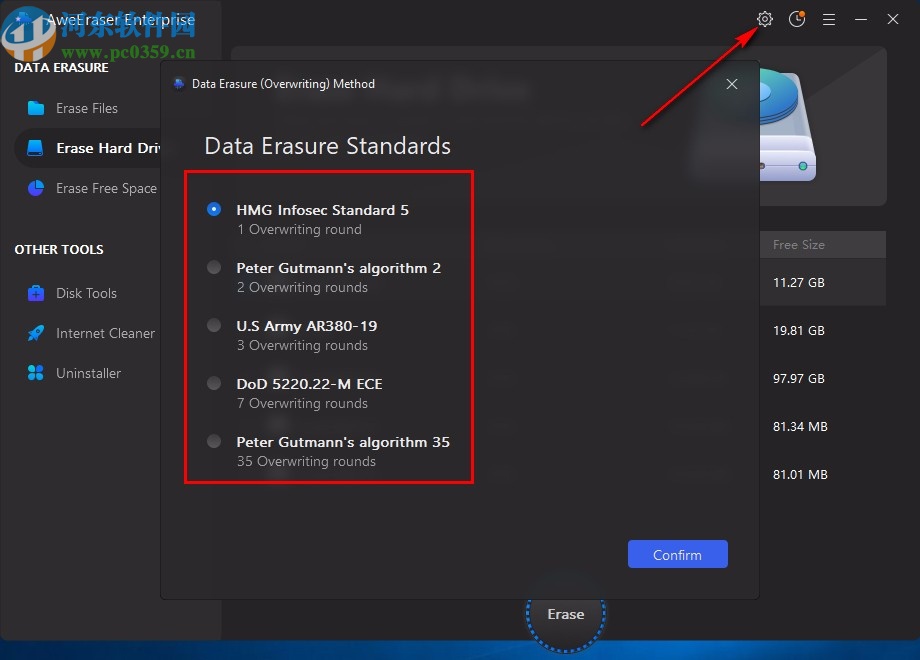Select the drive row with 81.34 MB free
Image resolution: width=920 pixels, height=660 pixels.
coord(823,427)
